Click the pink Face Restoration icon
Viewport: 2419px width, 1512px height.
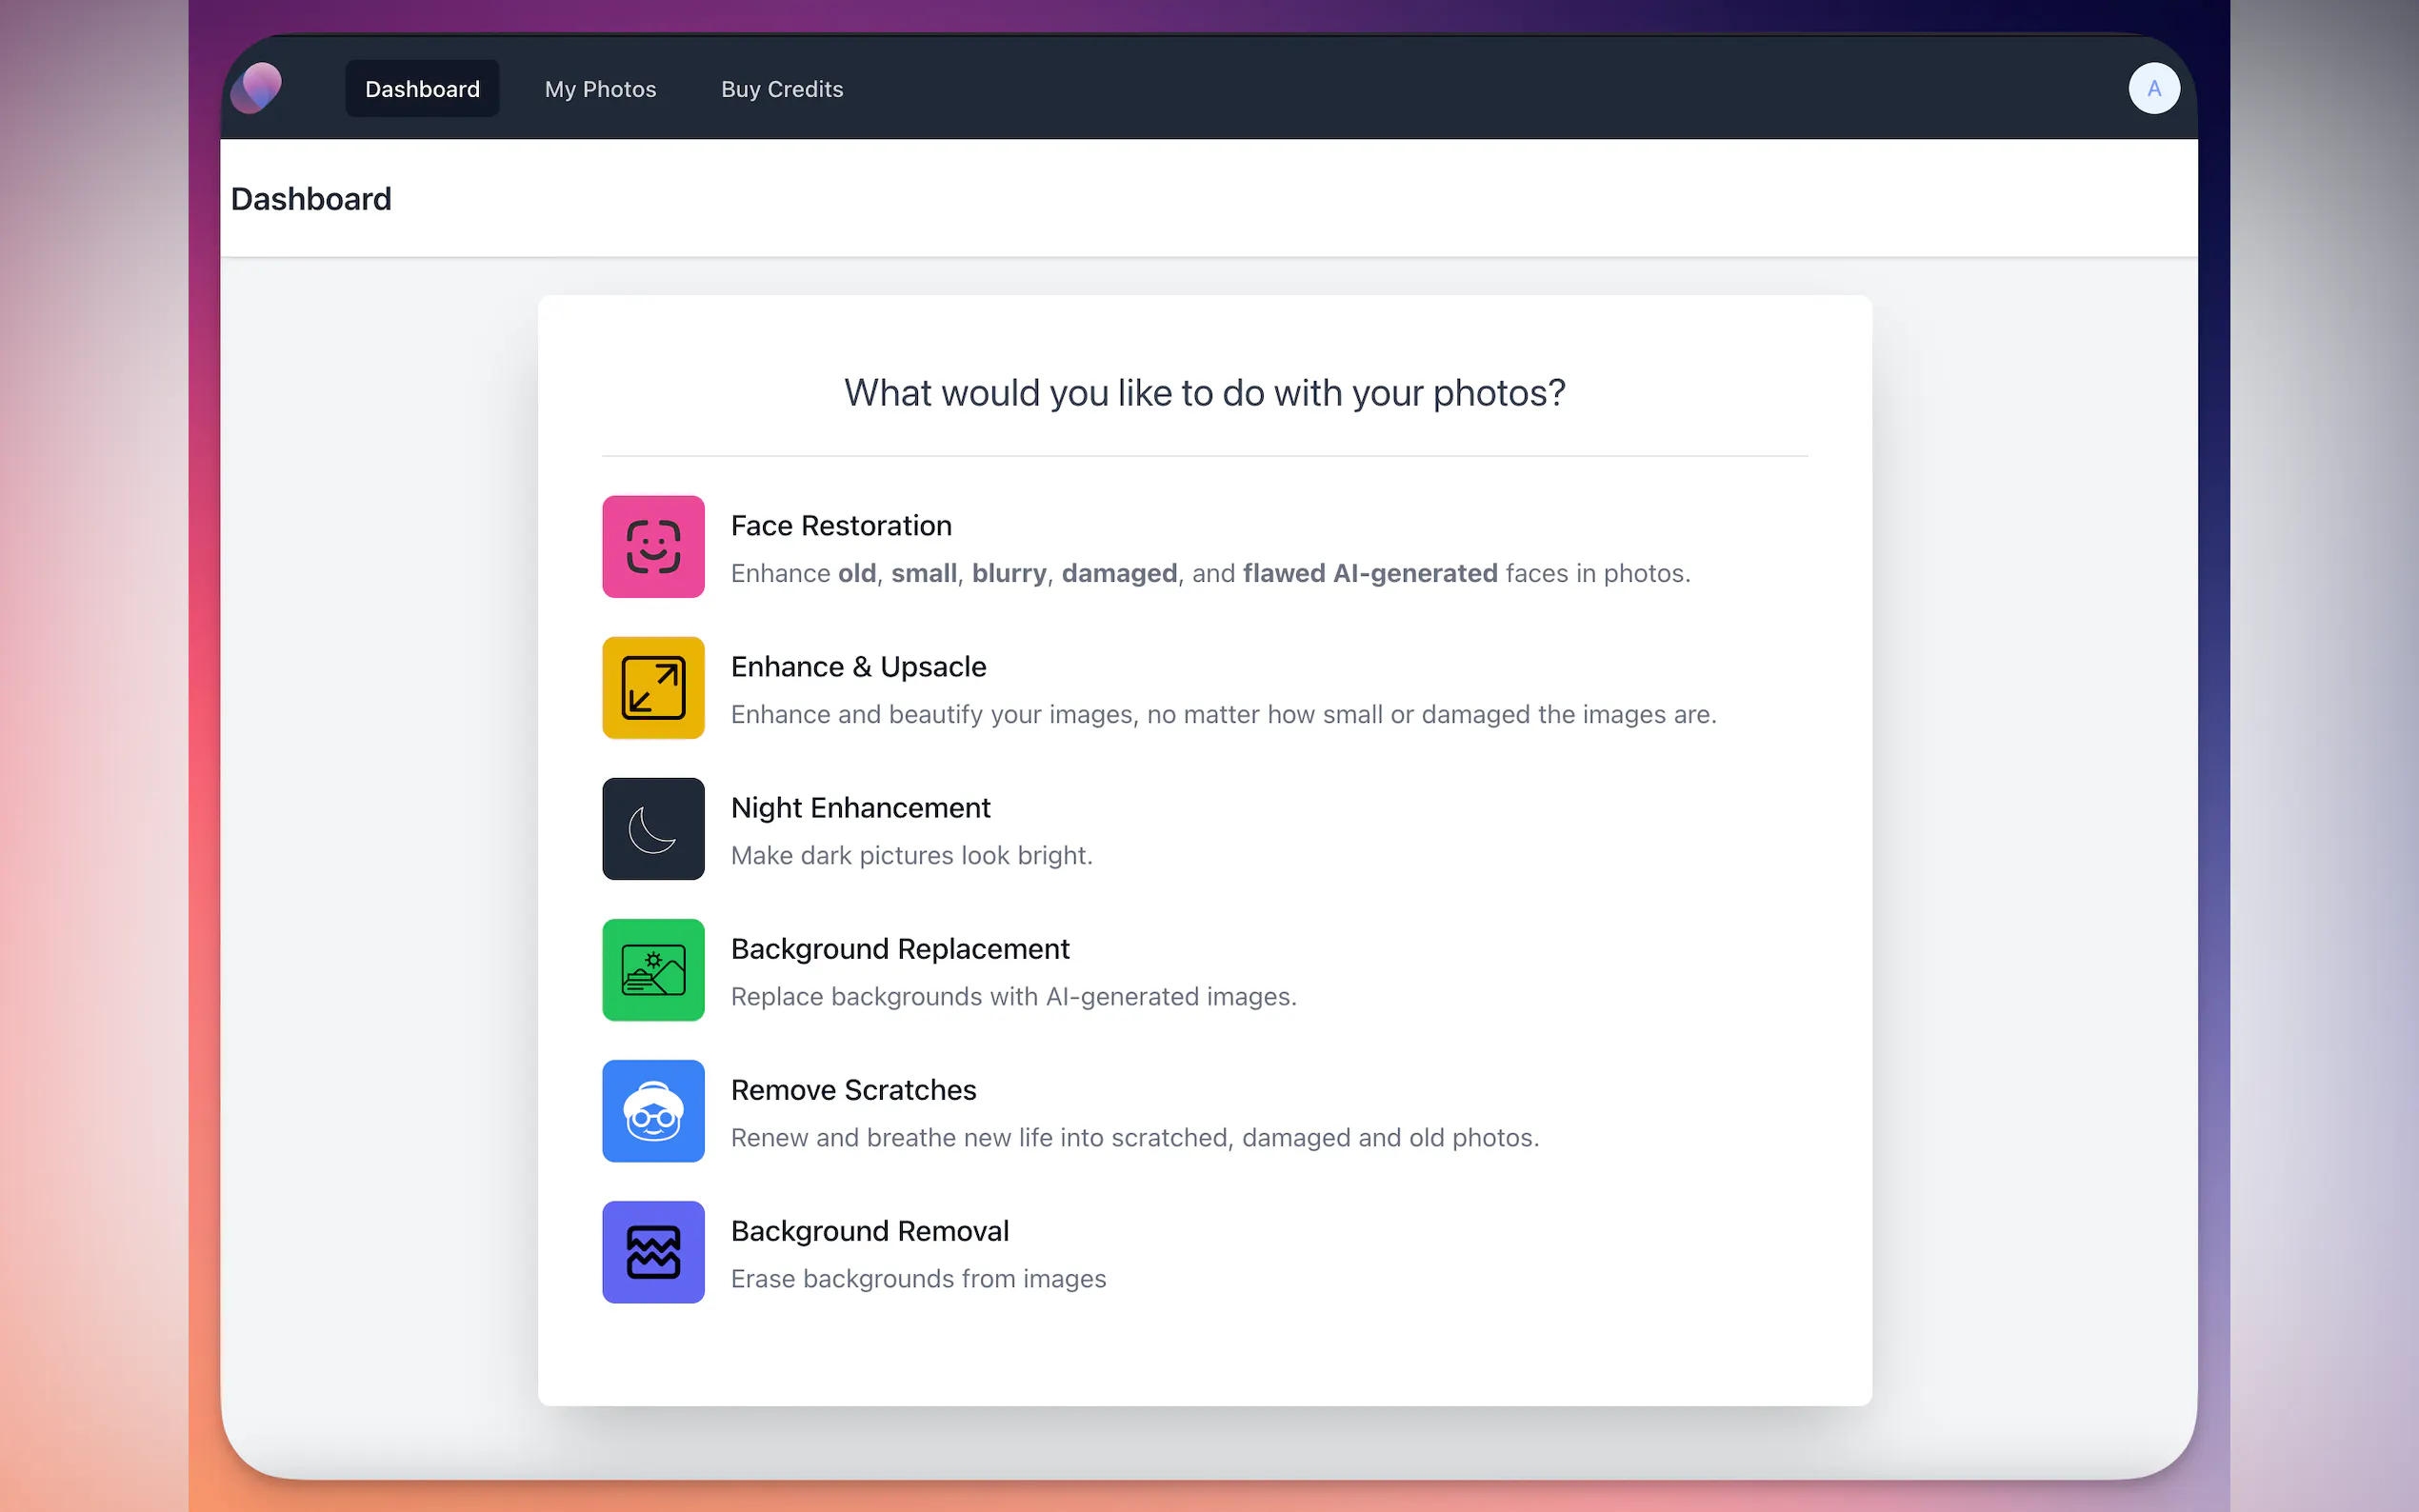tap(653, 547)
